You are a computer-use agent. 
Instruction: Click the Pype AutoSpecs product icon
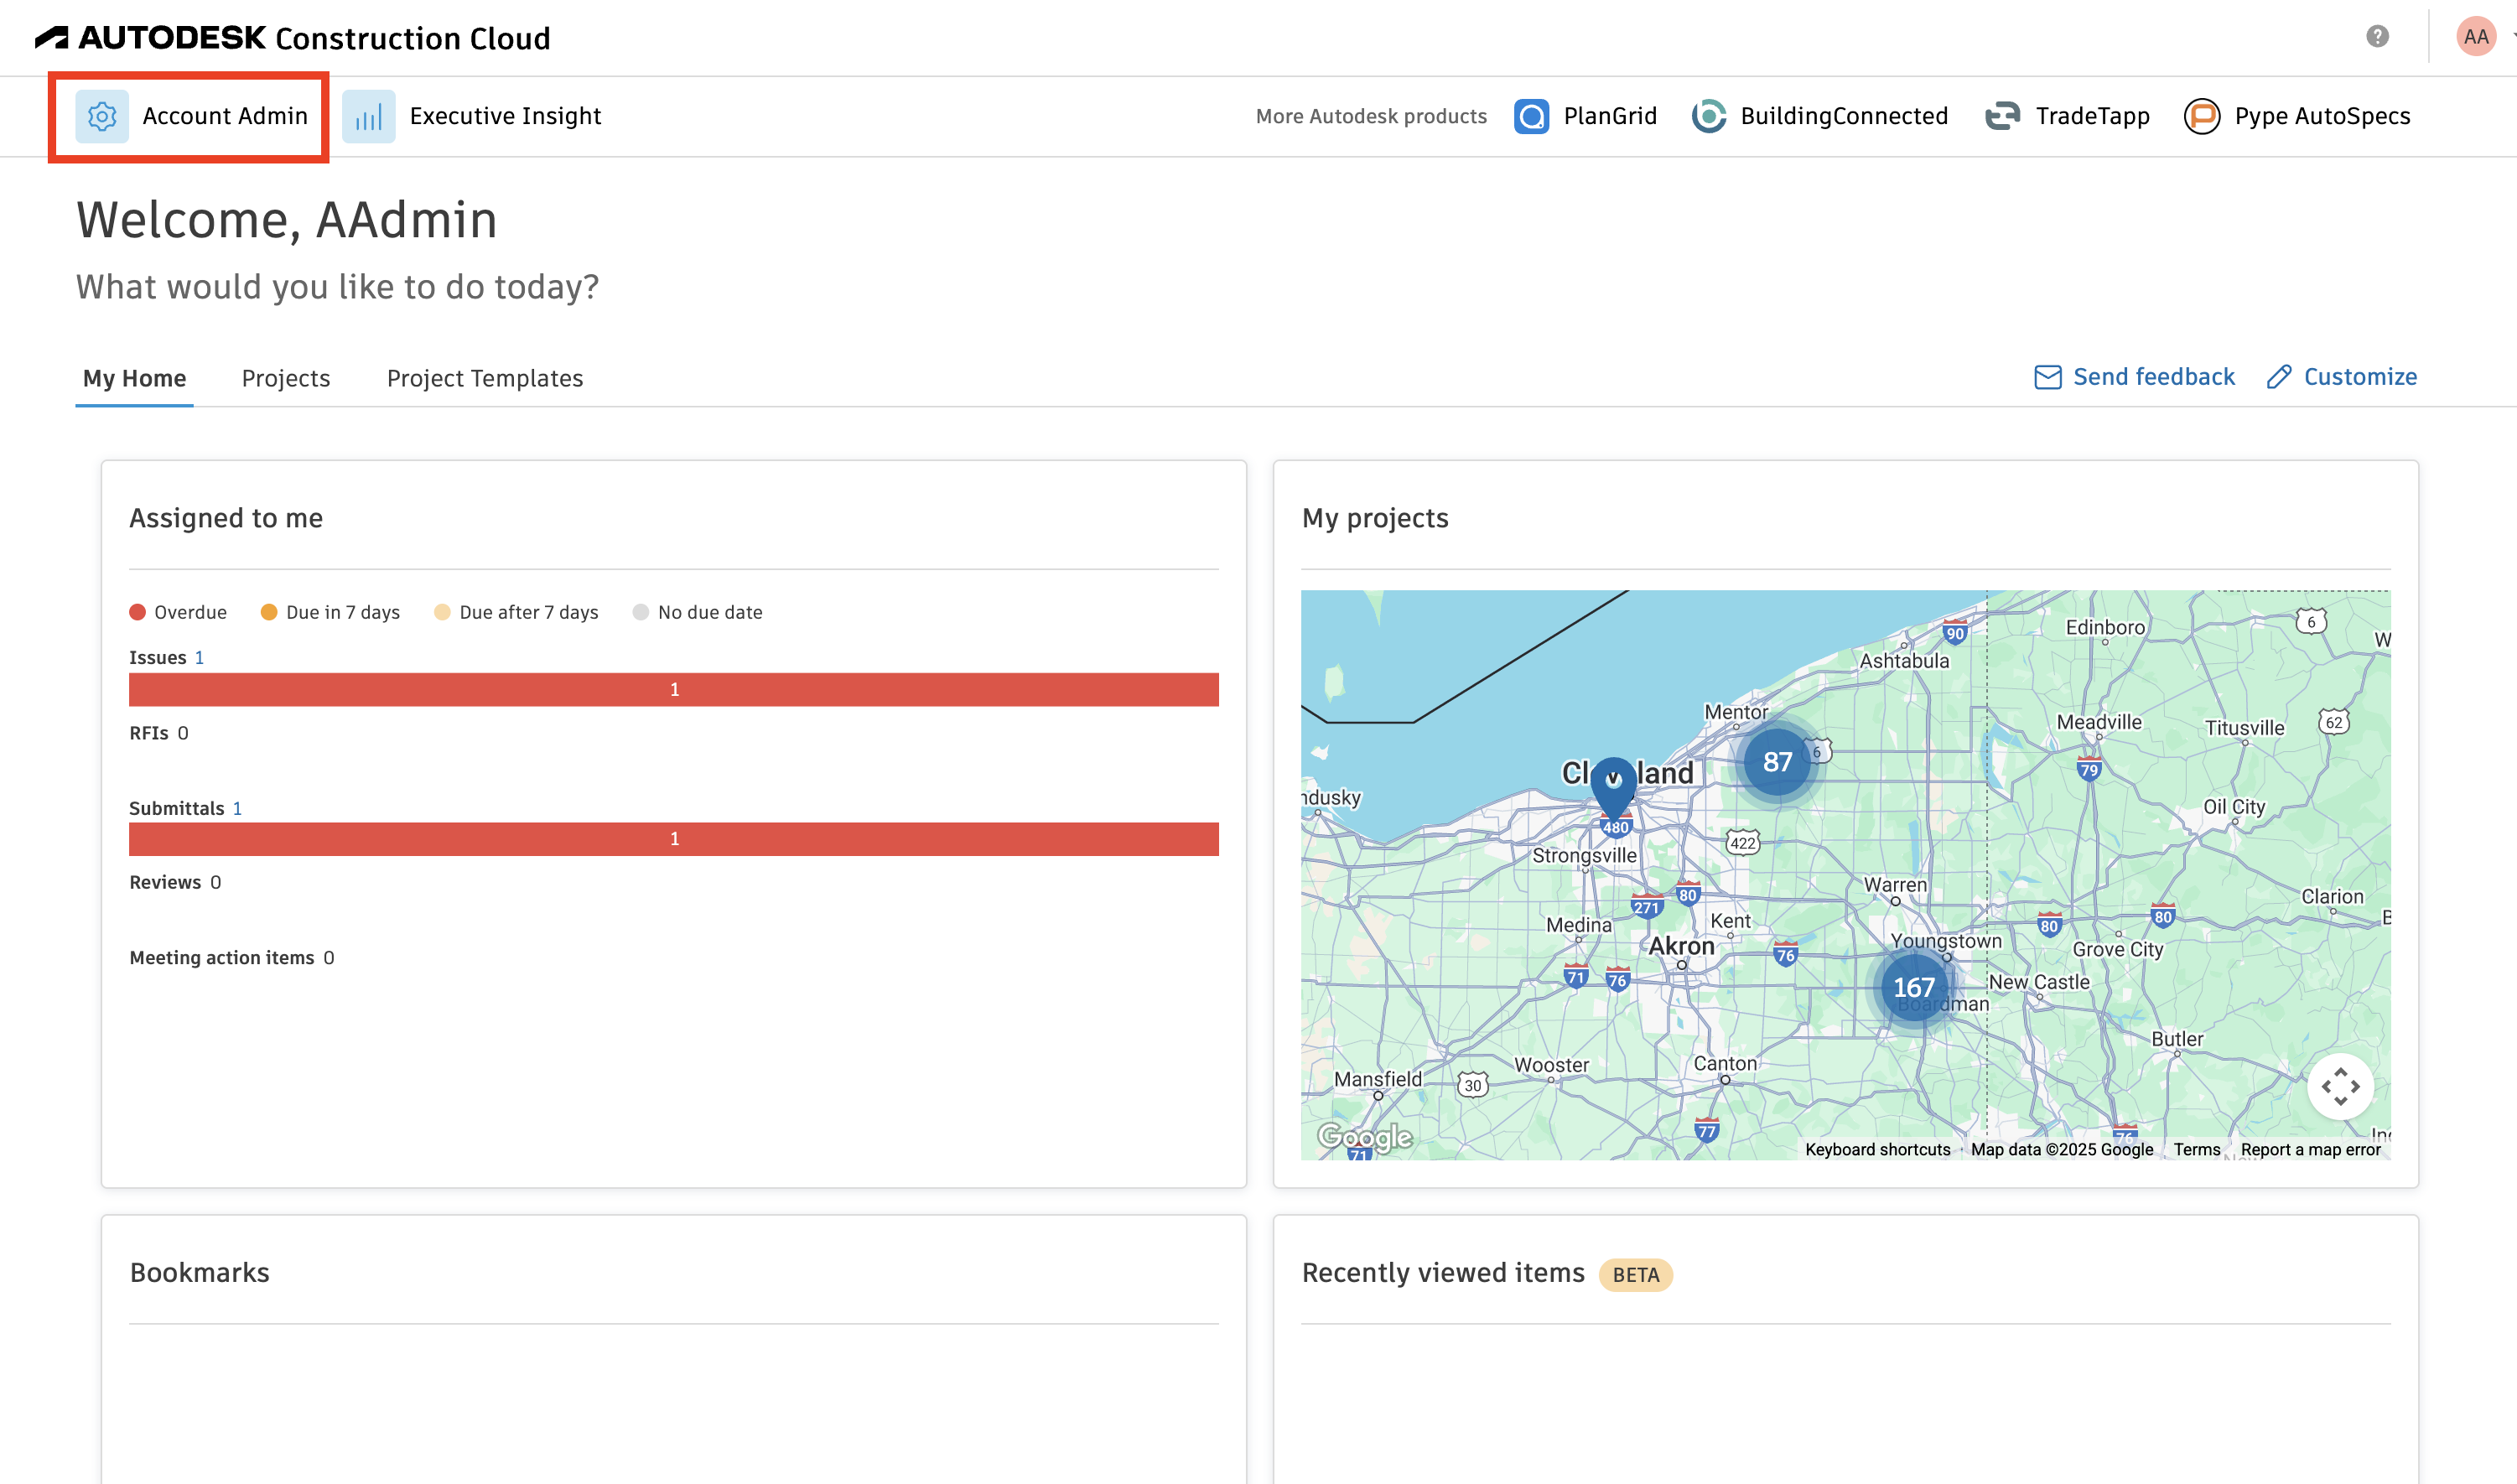pyautogui.click(x=2202, y=116)
